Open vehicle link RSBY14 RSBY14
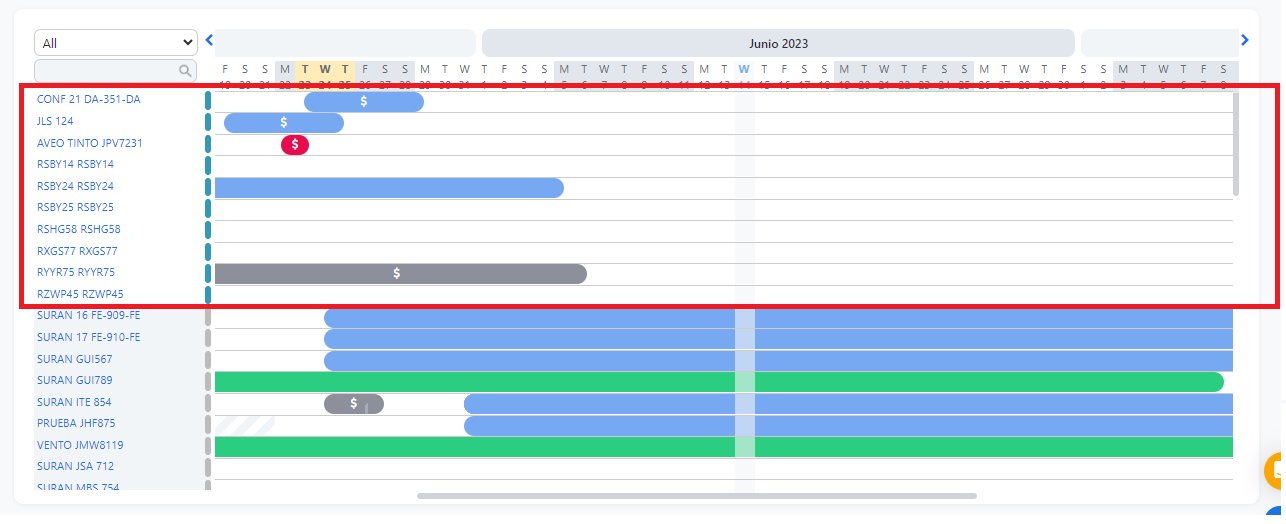Viewport: 1286px width, 524px height. click(x=76, y=164)
